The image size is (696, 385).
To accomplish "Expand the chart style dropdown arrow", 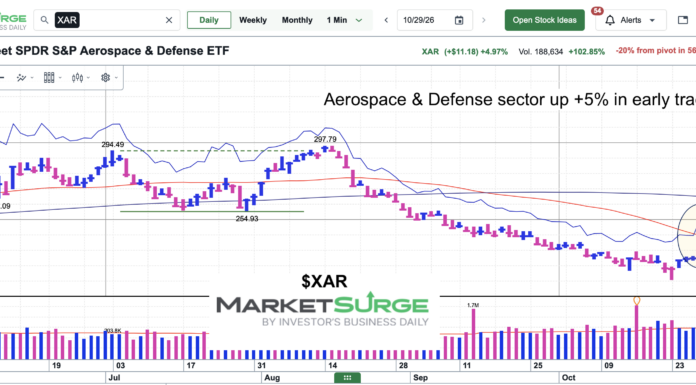I will (88, 78).
